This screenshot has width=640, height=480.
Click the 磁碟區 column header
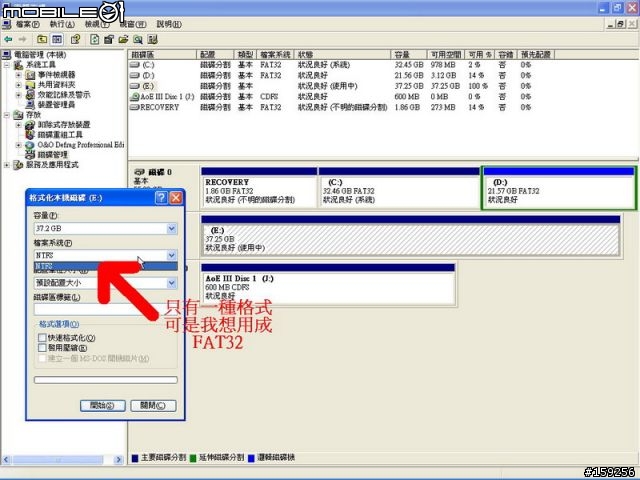tap(162, 55)
